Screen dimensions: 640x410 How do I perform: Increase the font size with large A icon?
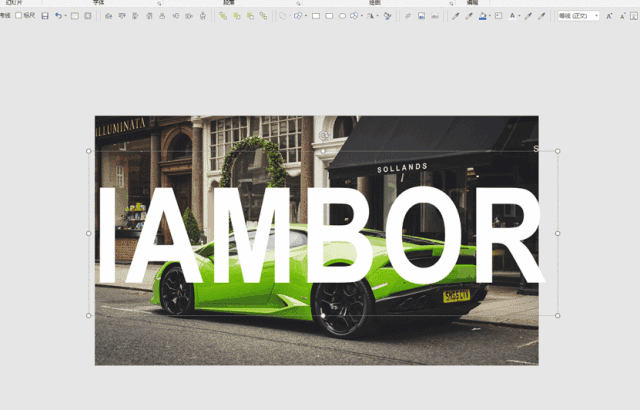[609, 16]
